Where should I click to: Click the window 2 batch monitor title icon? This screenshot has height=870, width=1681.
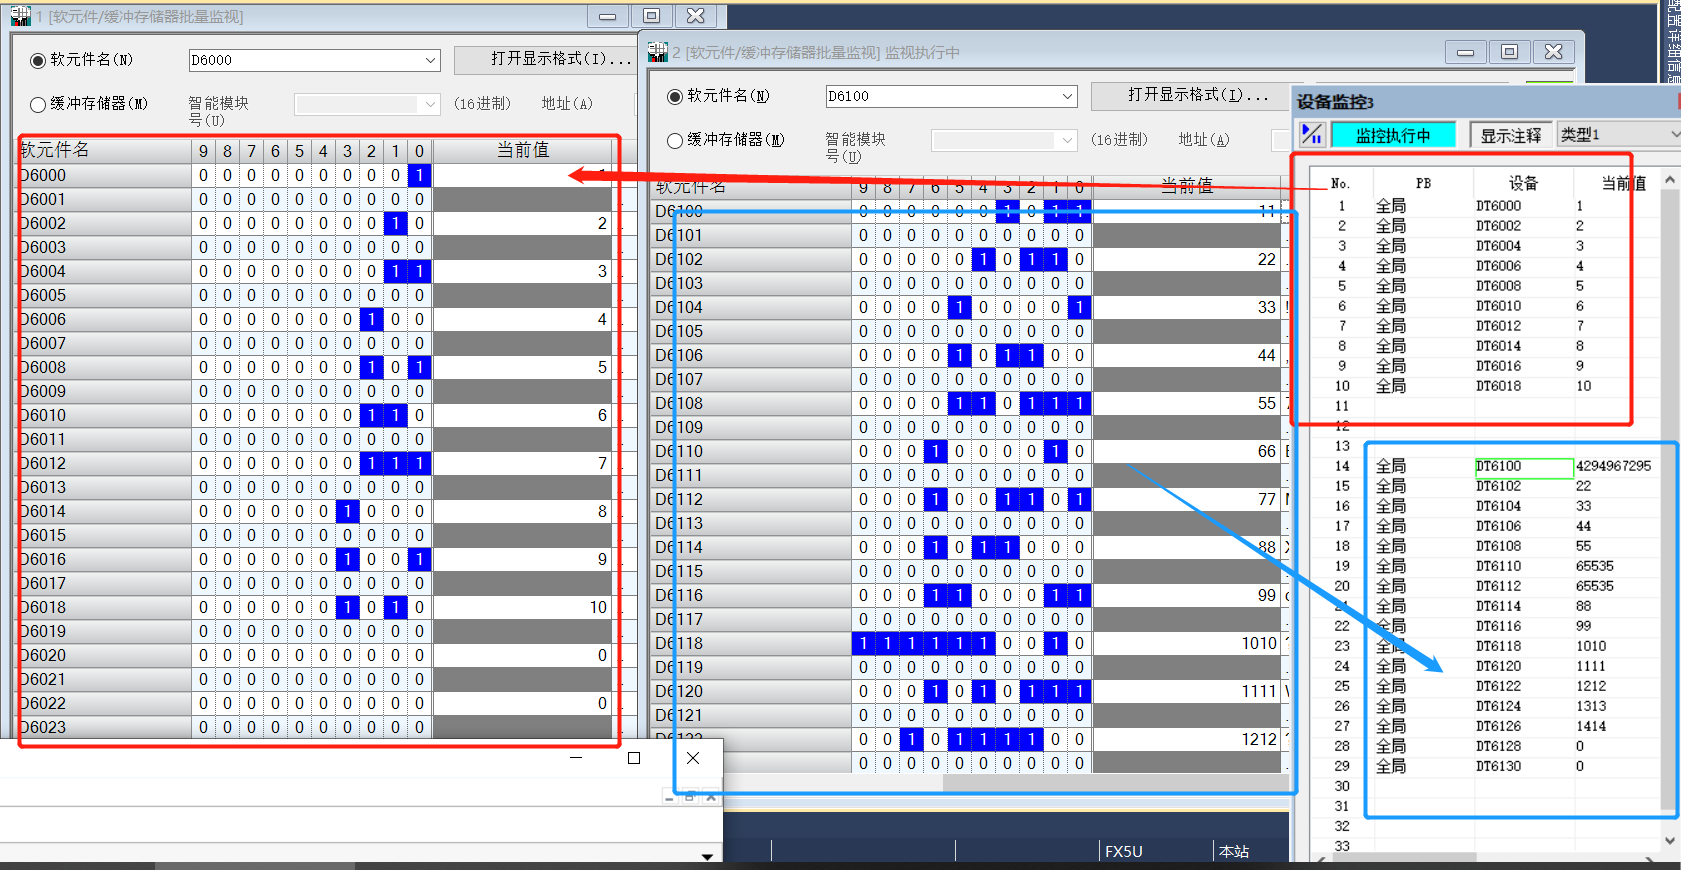657,52
